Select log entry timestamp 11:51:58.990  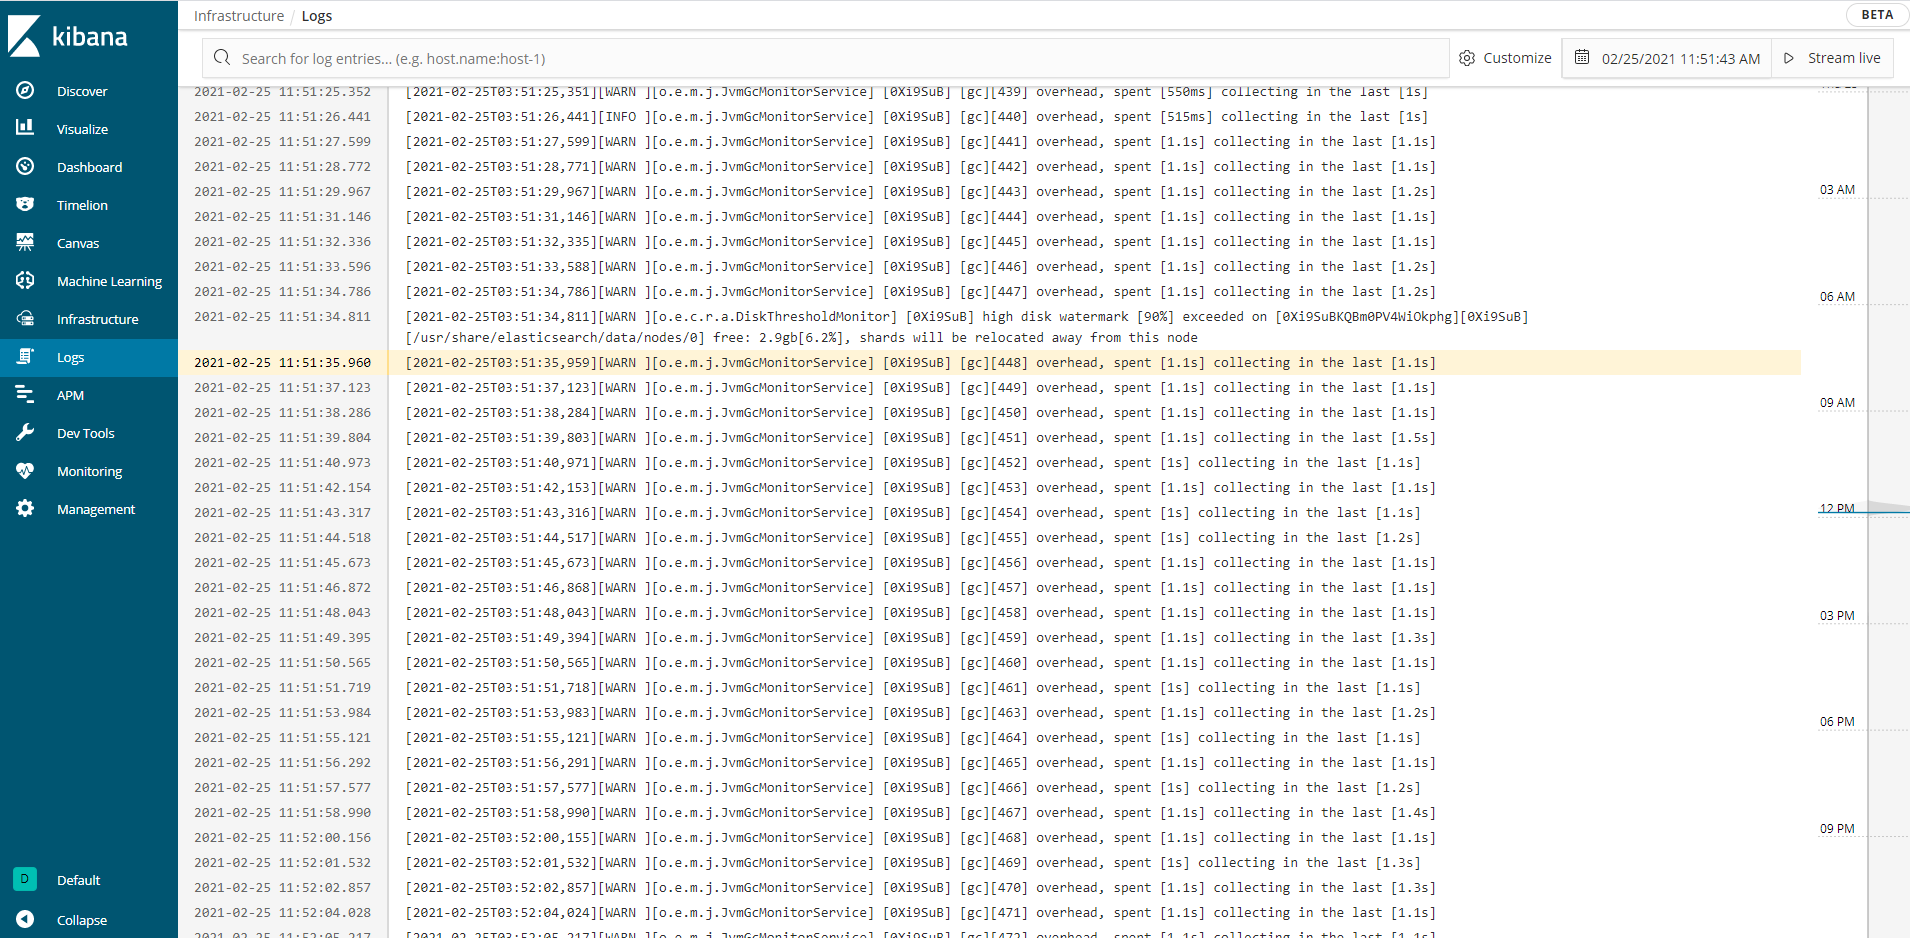click(x=282, y=813)
